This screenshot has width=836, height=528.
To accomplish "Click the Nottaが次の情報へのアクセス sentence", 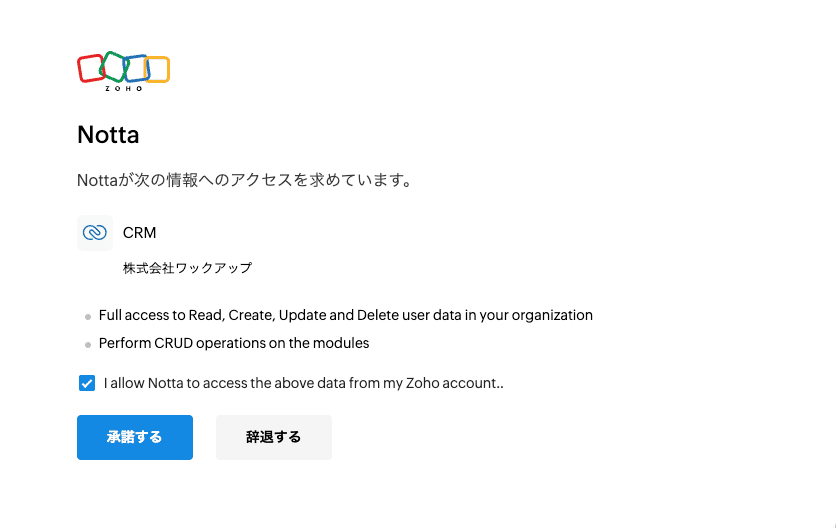I will click(x=245, y=181).
